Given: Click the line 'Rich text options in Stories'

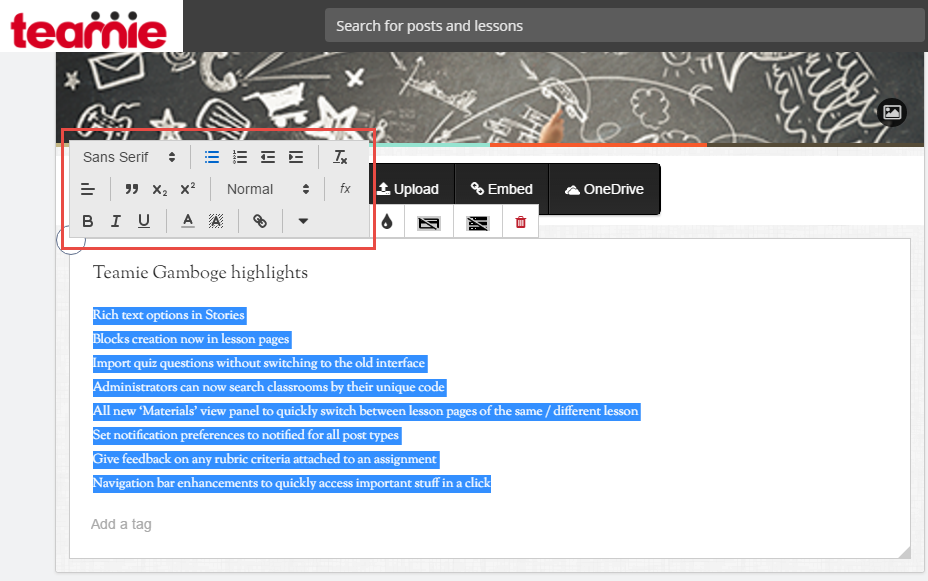Looking at the screenshot, I should click(169, 315).
